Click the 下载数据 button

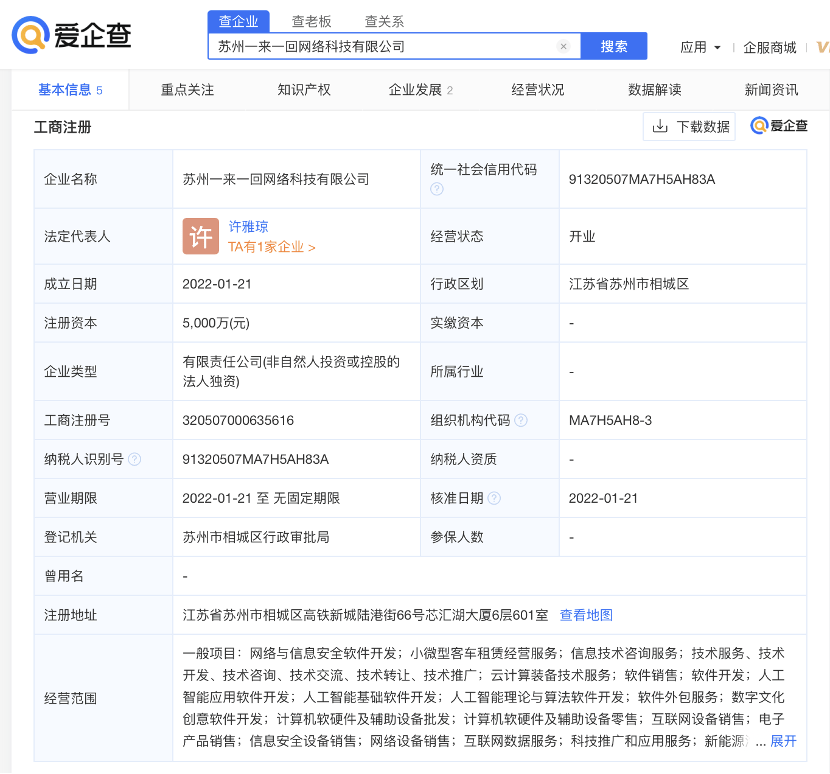(x=689, y=127)
